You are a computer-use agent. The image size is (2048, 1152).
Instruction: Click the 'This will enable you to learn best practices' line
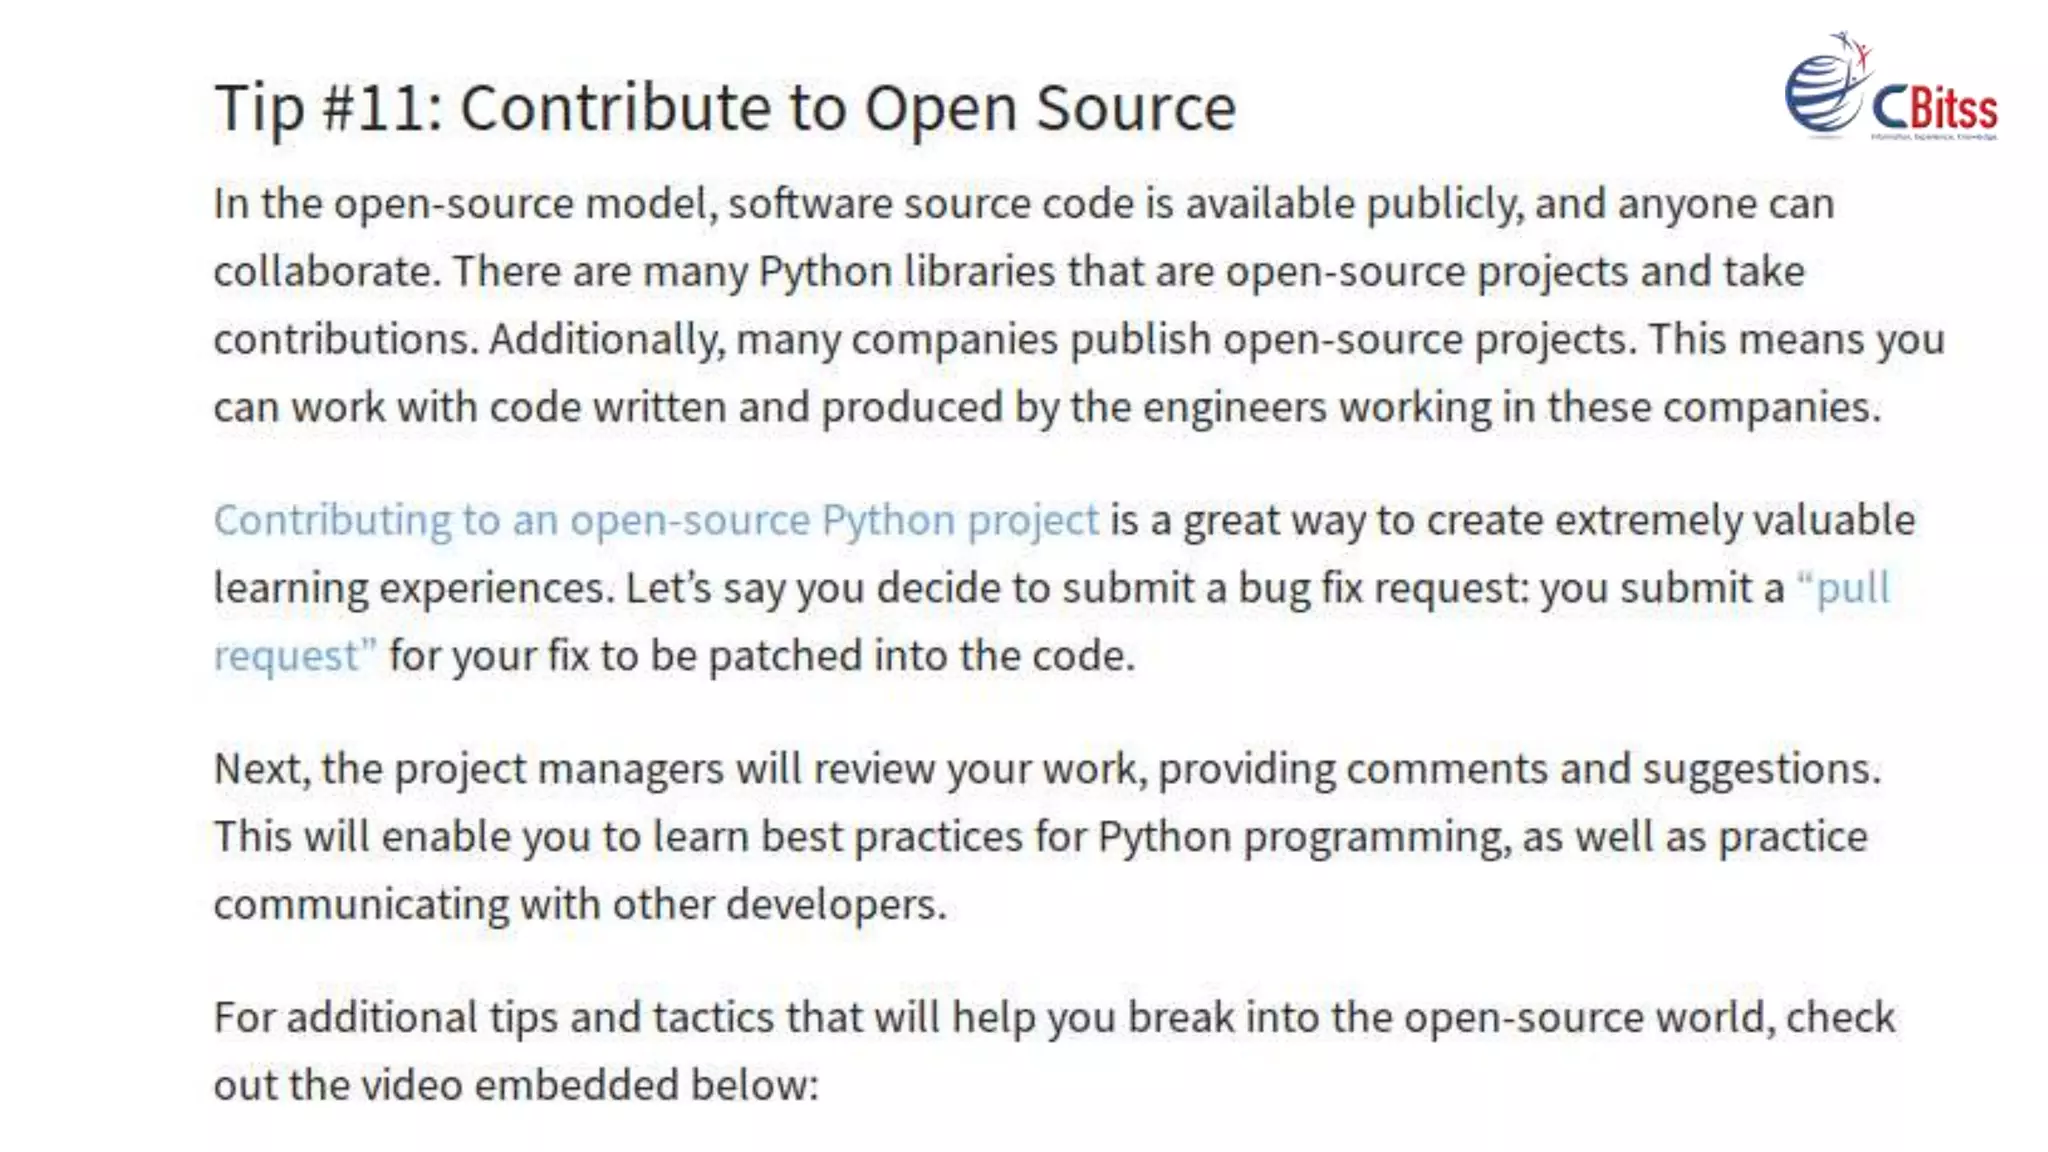point(1040,837)
